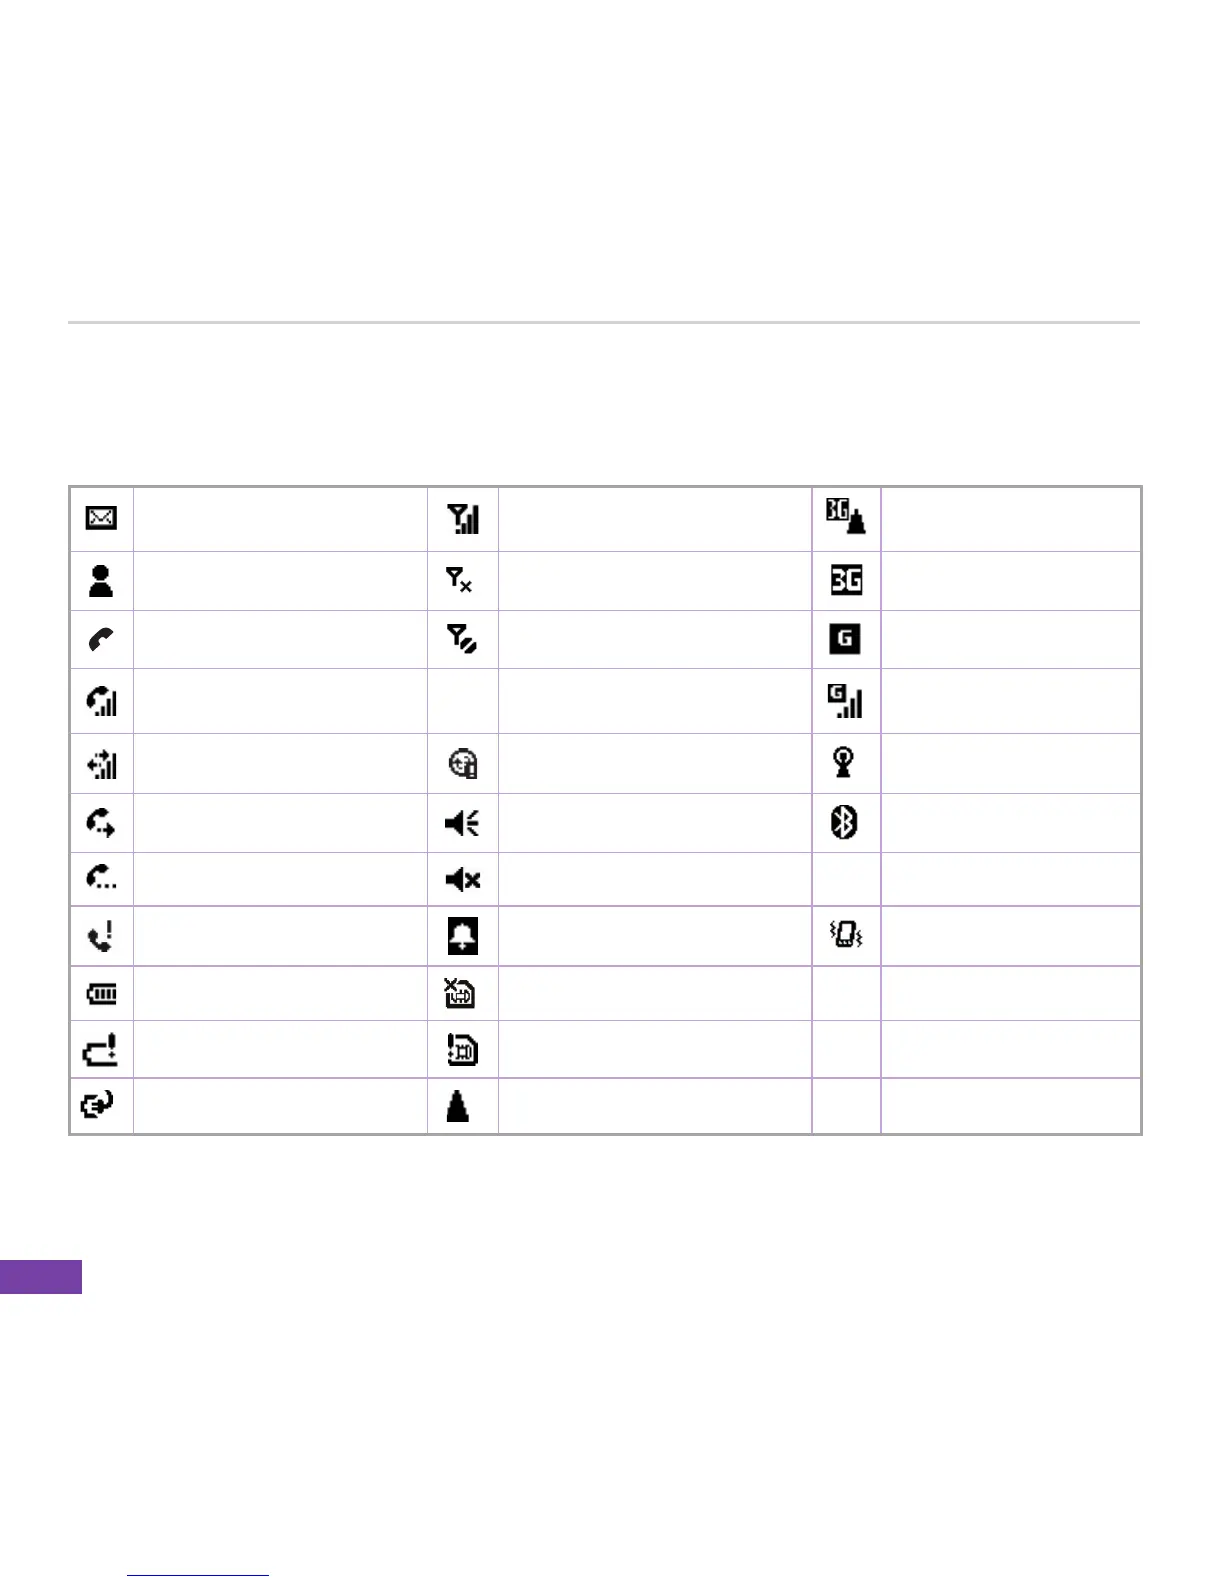Click the bell alarm icon
The height and width of the screenshot is (1584, 1224).
(x=462, y=936)
